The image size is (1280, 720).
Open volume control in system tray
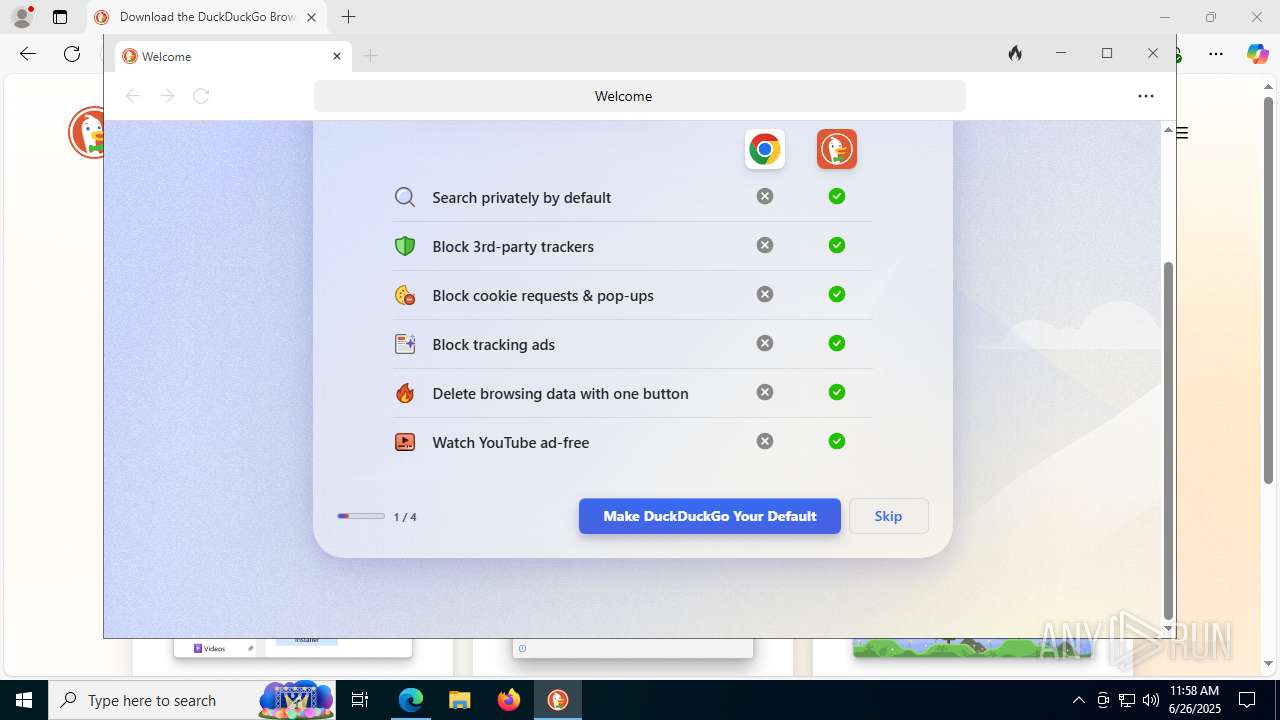pos(1151,700)
